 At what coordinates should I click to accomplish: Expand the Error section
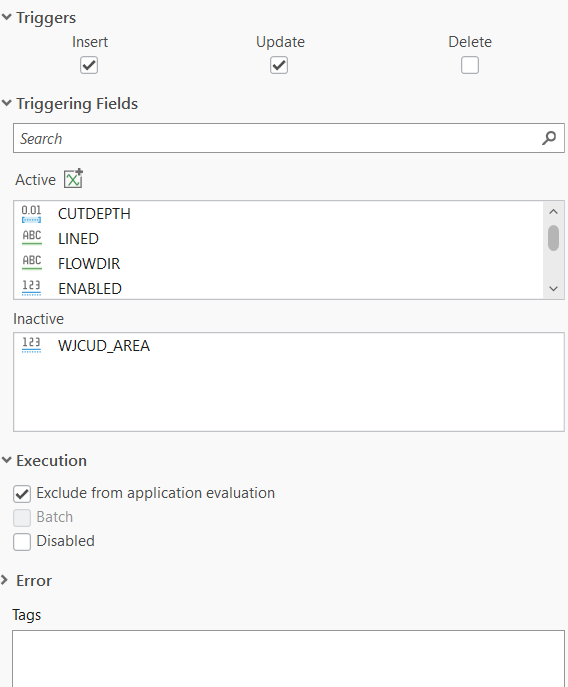5,580
